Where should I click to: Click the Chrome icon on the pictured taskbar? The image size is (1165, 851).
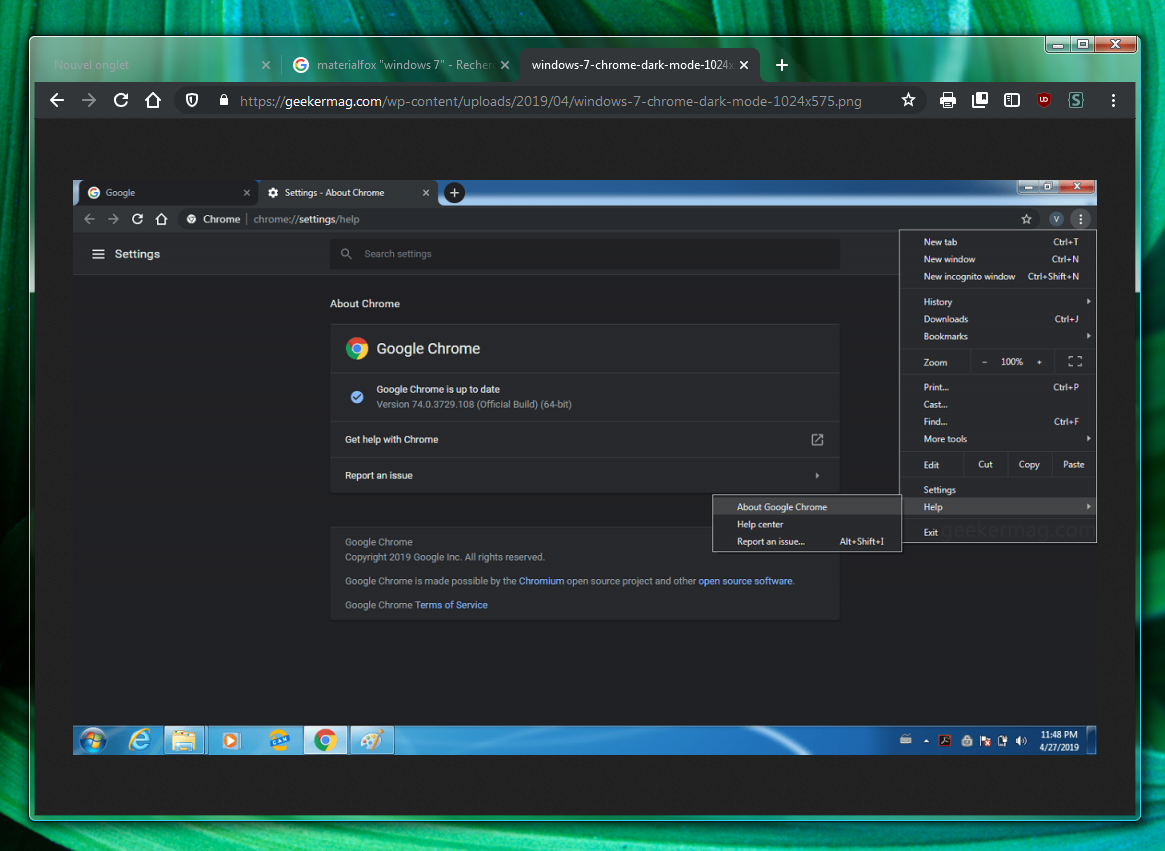(x=325, y=740)
